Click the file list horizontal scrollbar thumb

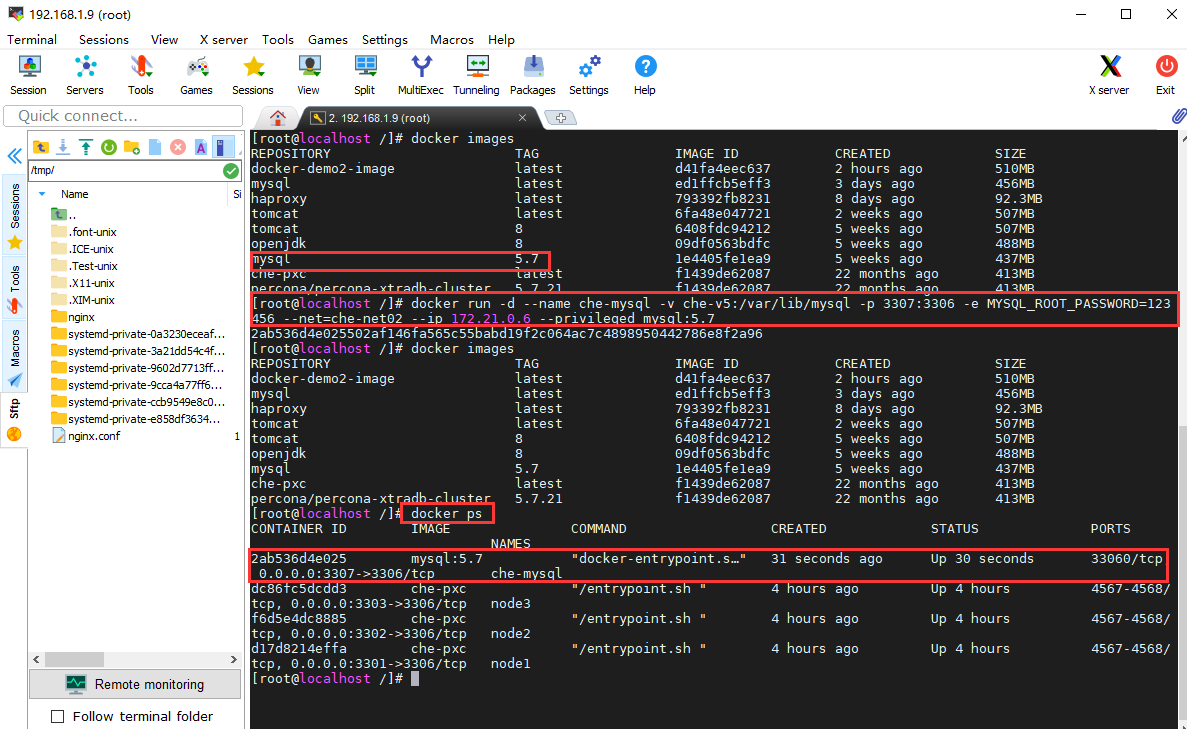pyautogui.click(x=75, y=659)
